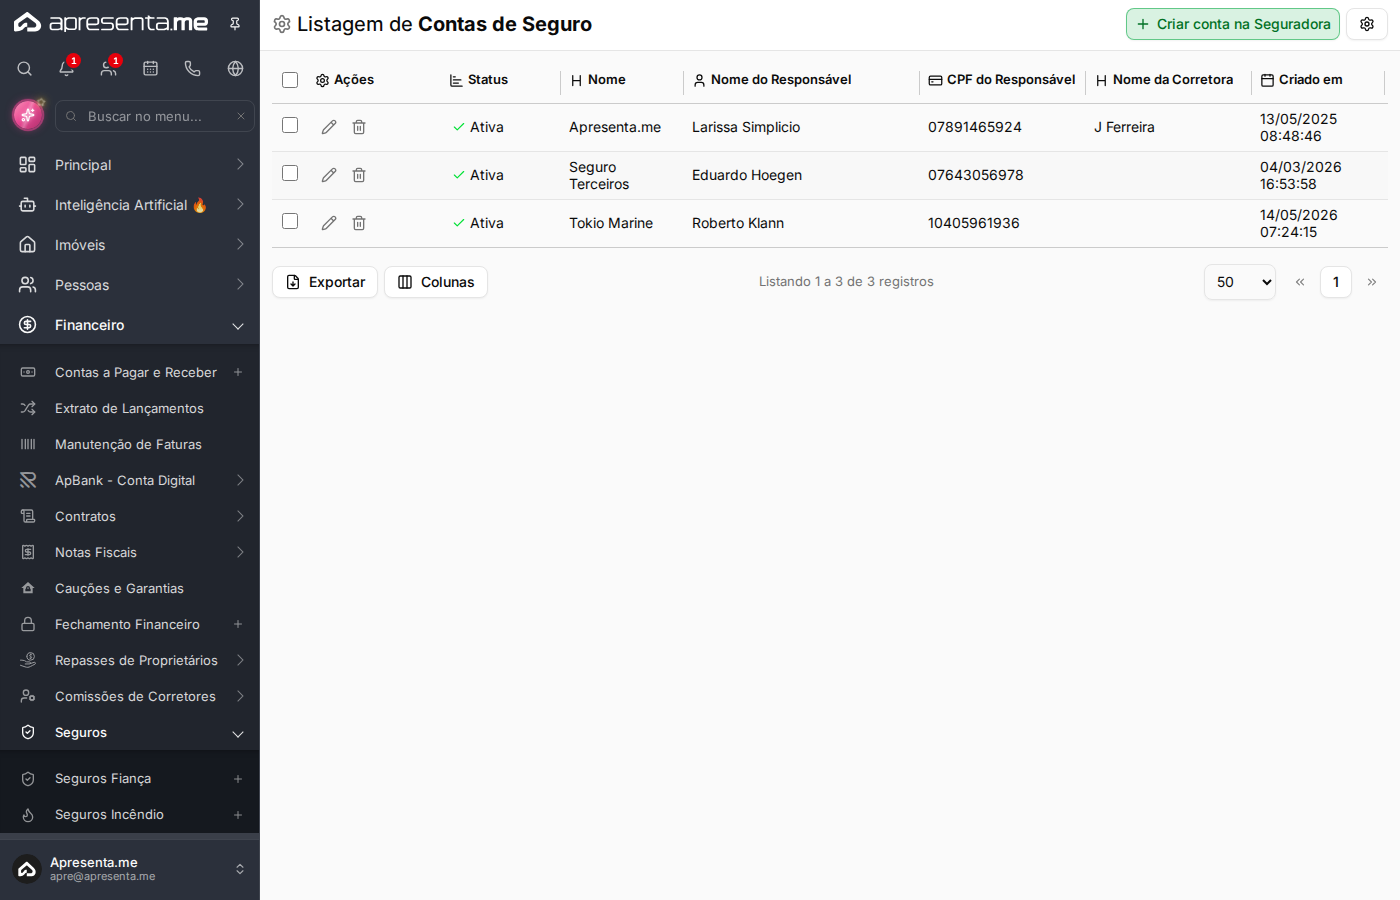The image size is (1400, 900).
Task: Add new Seguros Fiança entry
Action: click(238, 779)
